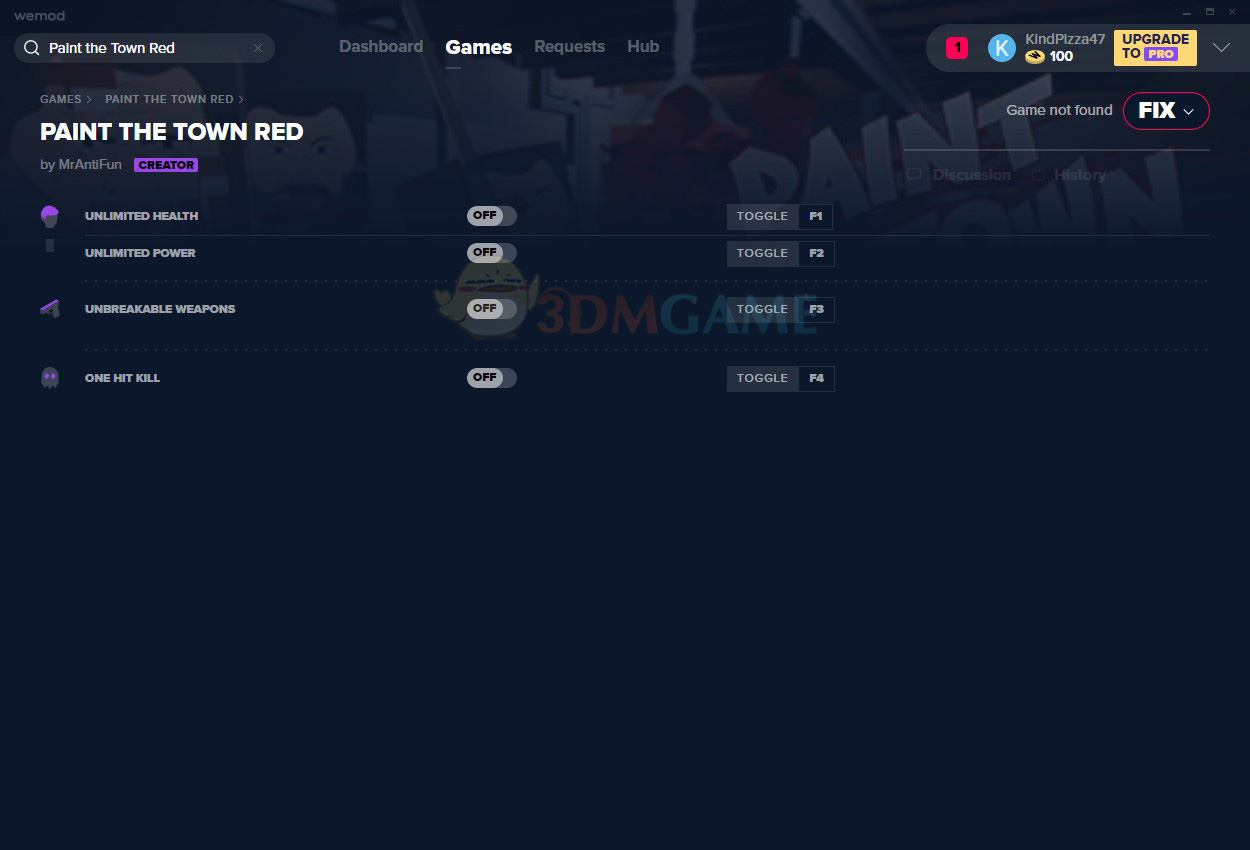Click the ghost icon beside One Hit Kill
This screenshot has width=1250, height=850.
point(50,378)
